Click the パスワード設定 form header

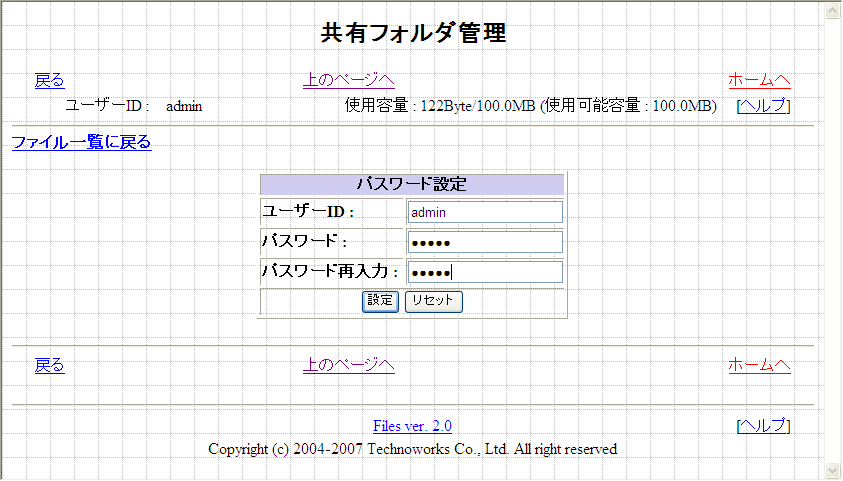(x=412, y=184)
